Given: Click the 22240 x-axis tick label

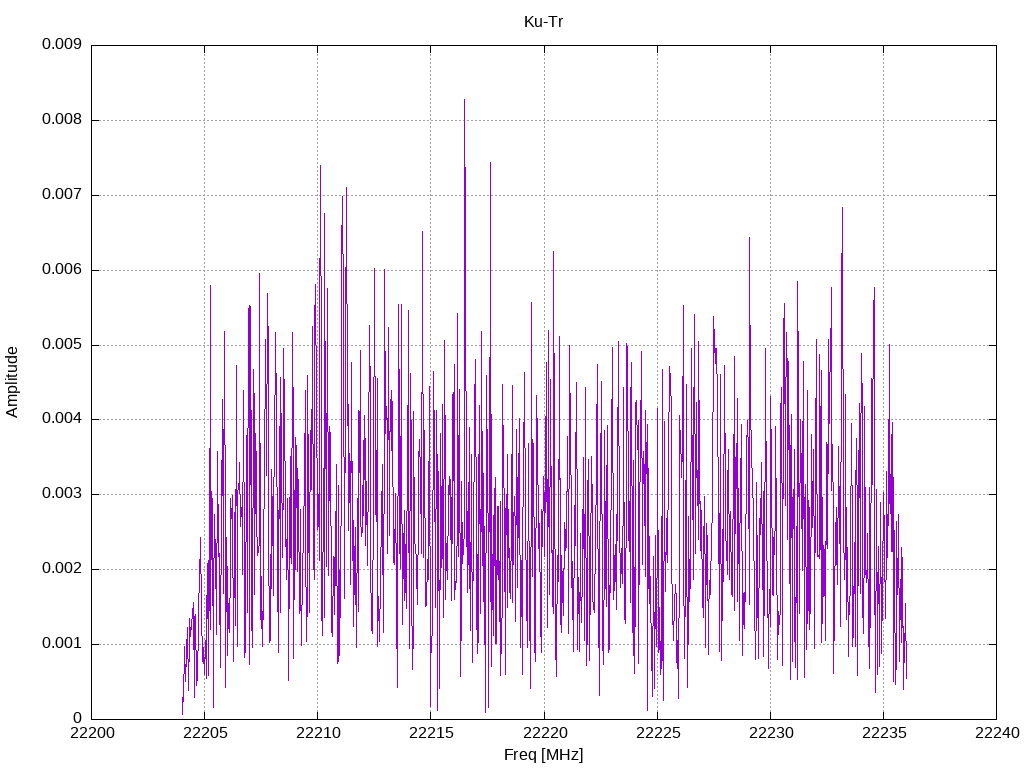Looking at the screenshot, I should pos(997,733).
